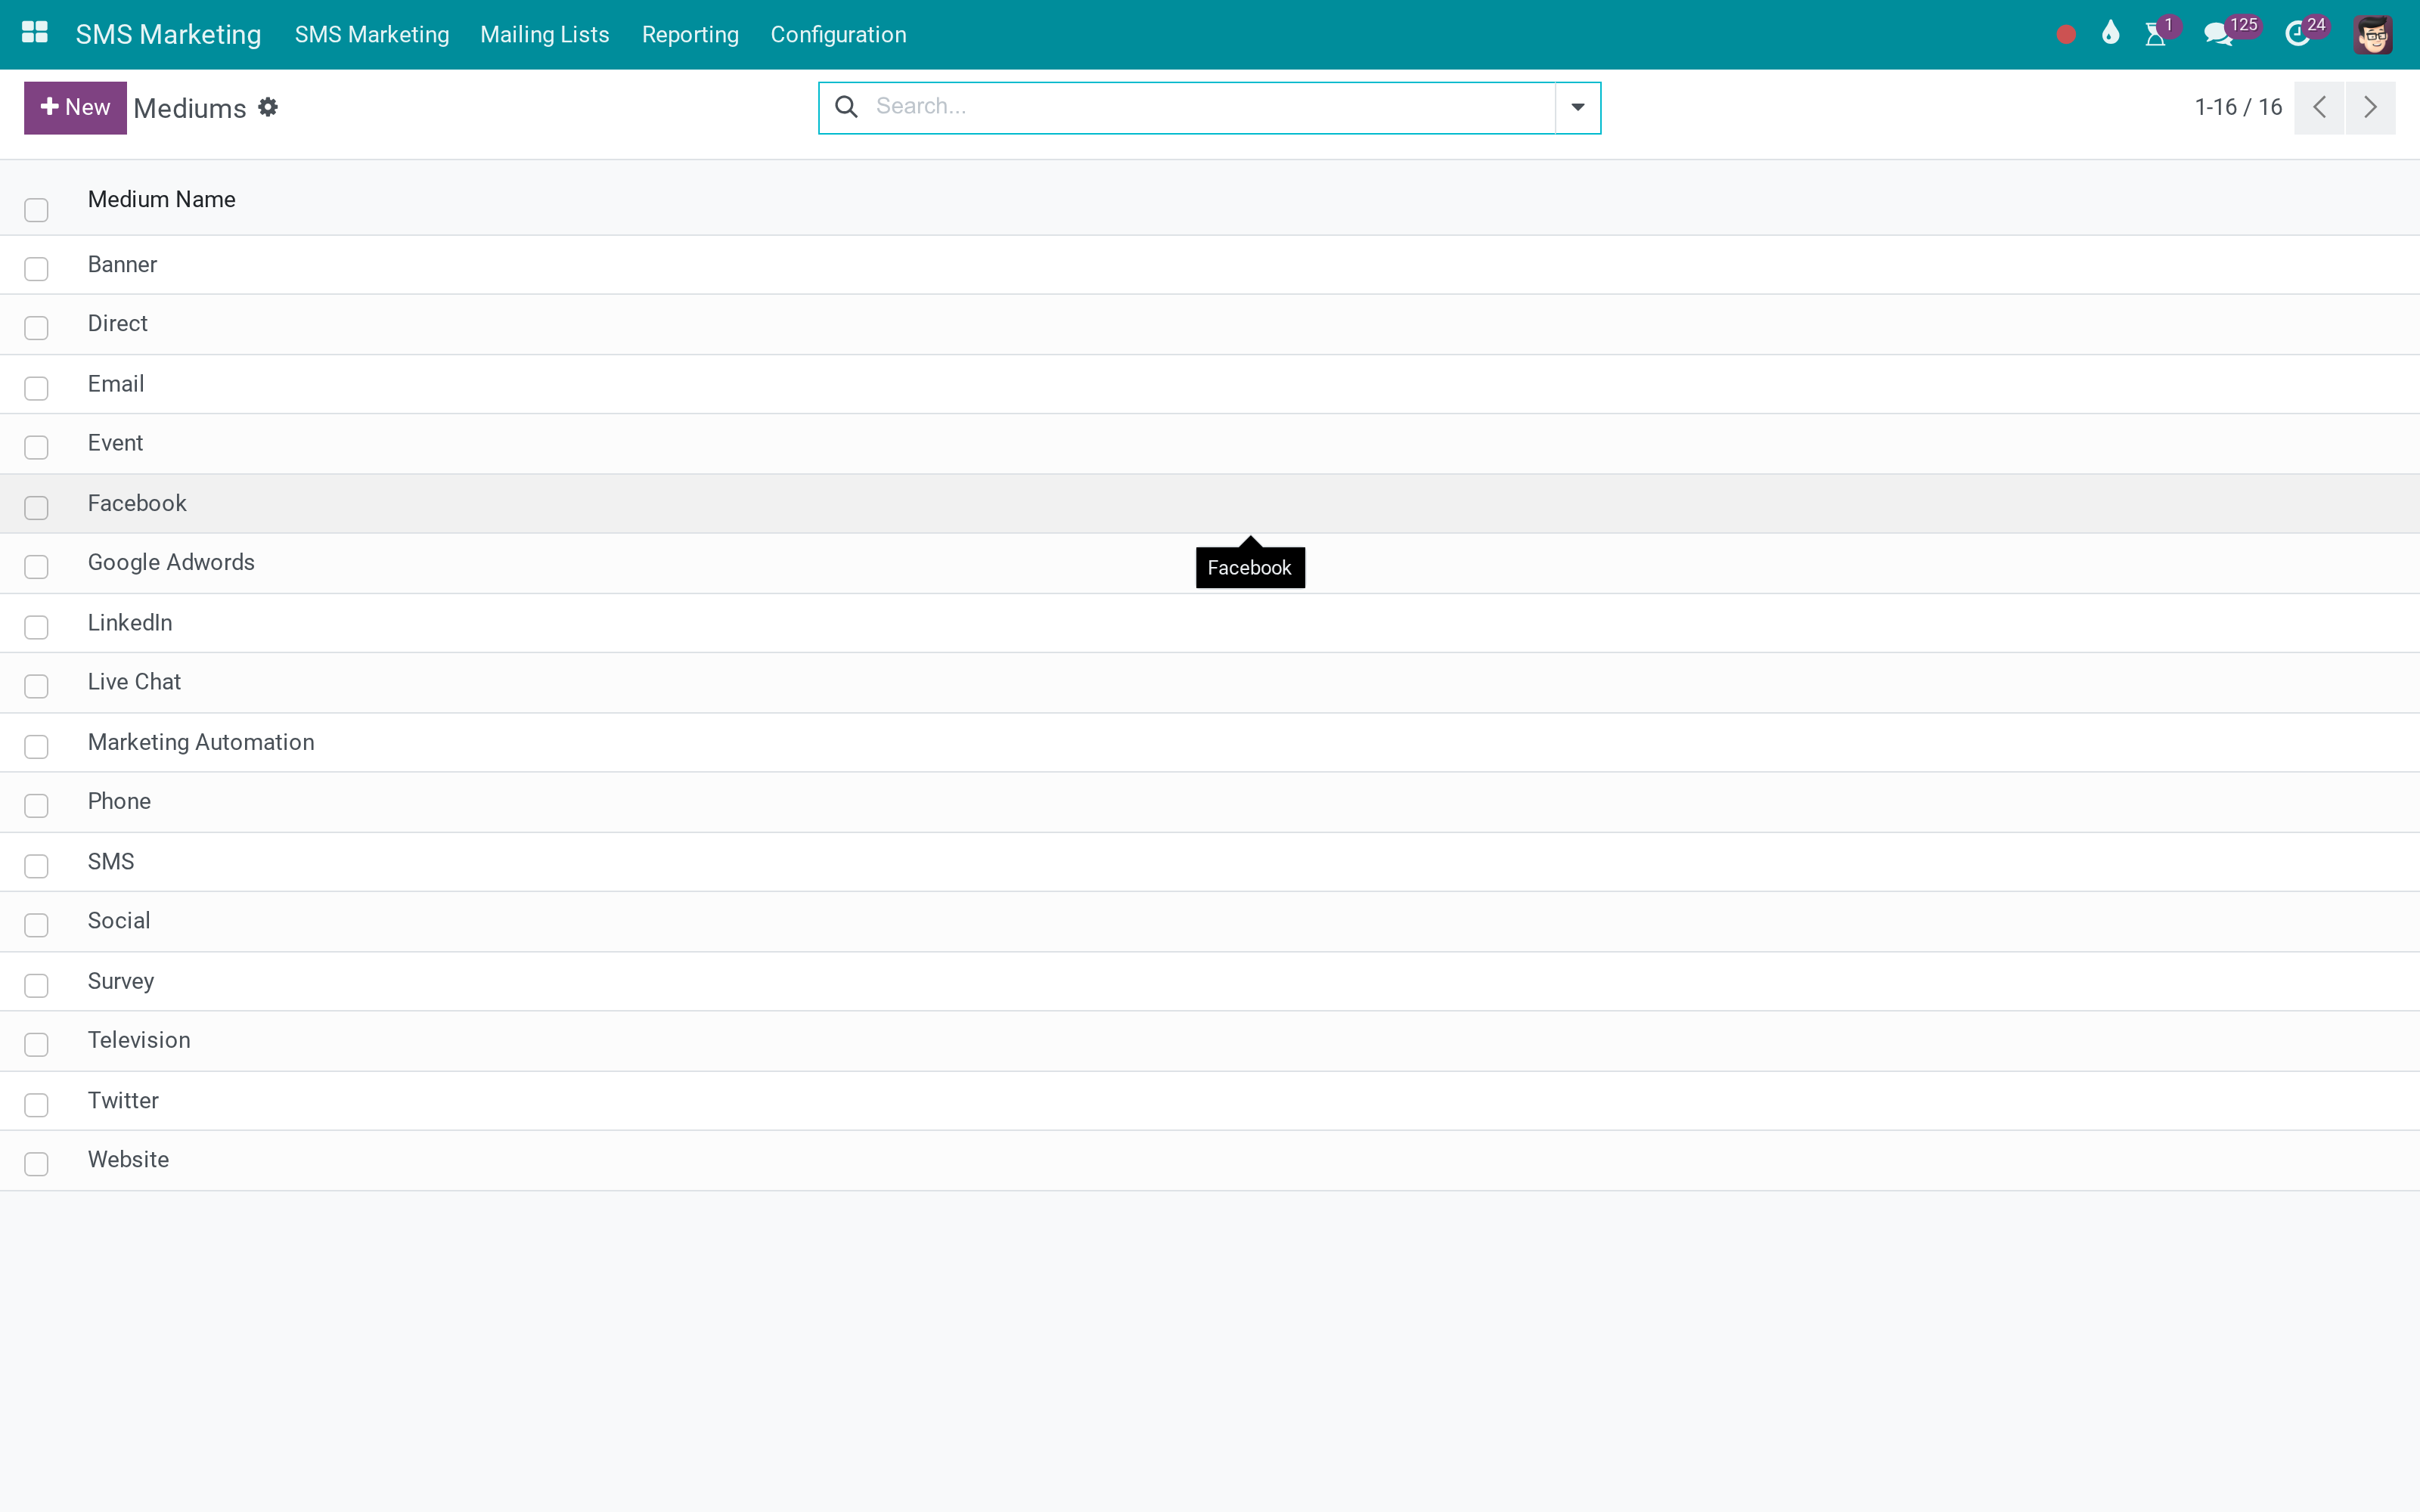Create a new medium with New button
The width and height of the screenshot is (2420, 1512).
pos(75,108)
